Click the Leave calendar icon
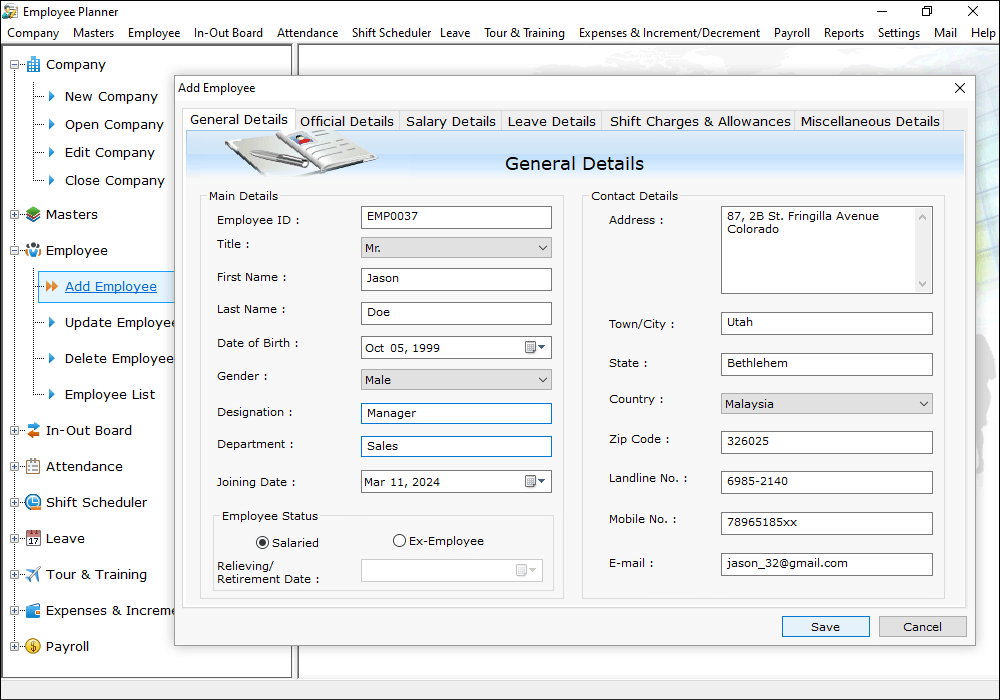This screenshot has height=700, width=1000. pyautogui.click(x=33, y=539)
